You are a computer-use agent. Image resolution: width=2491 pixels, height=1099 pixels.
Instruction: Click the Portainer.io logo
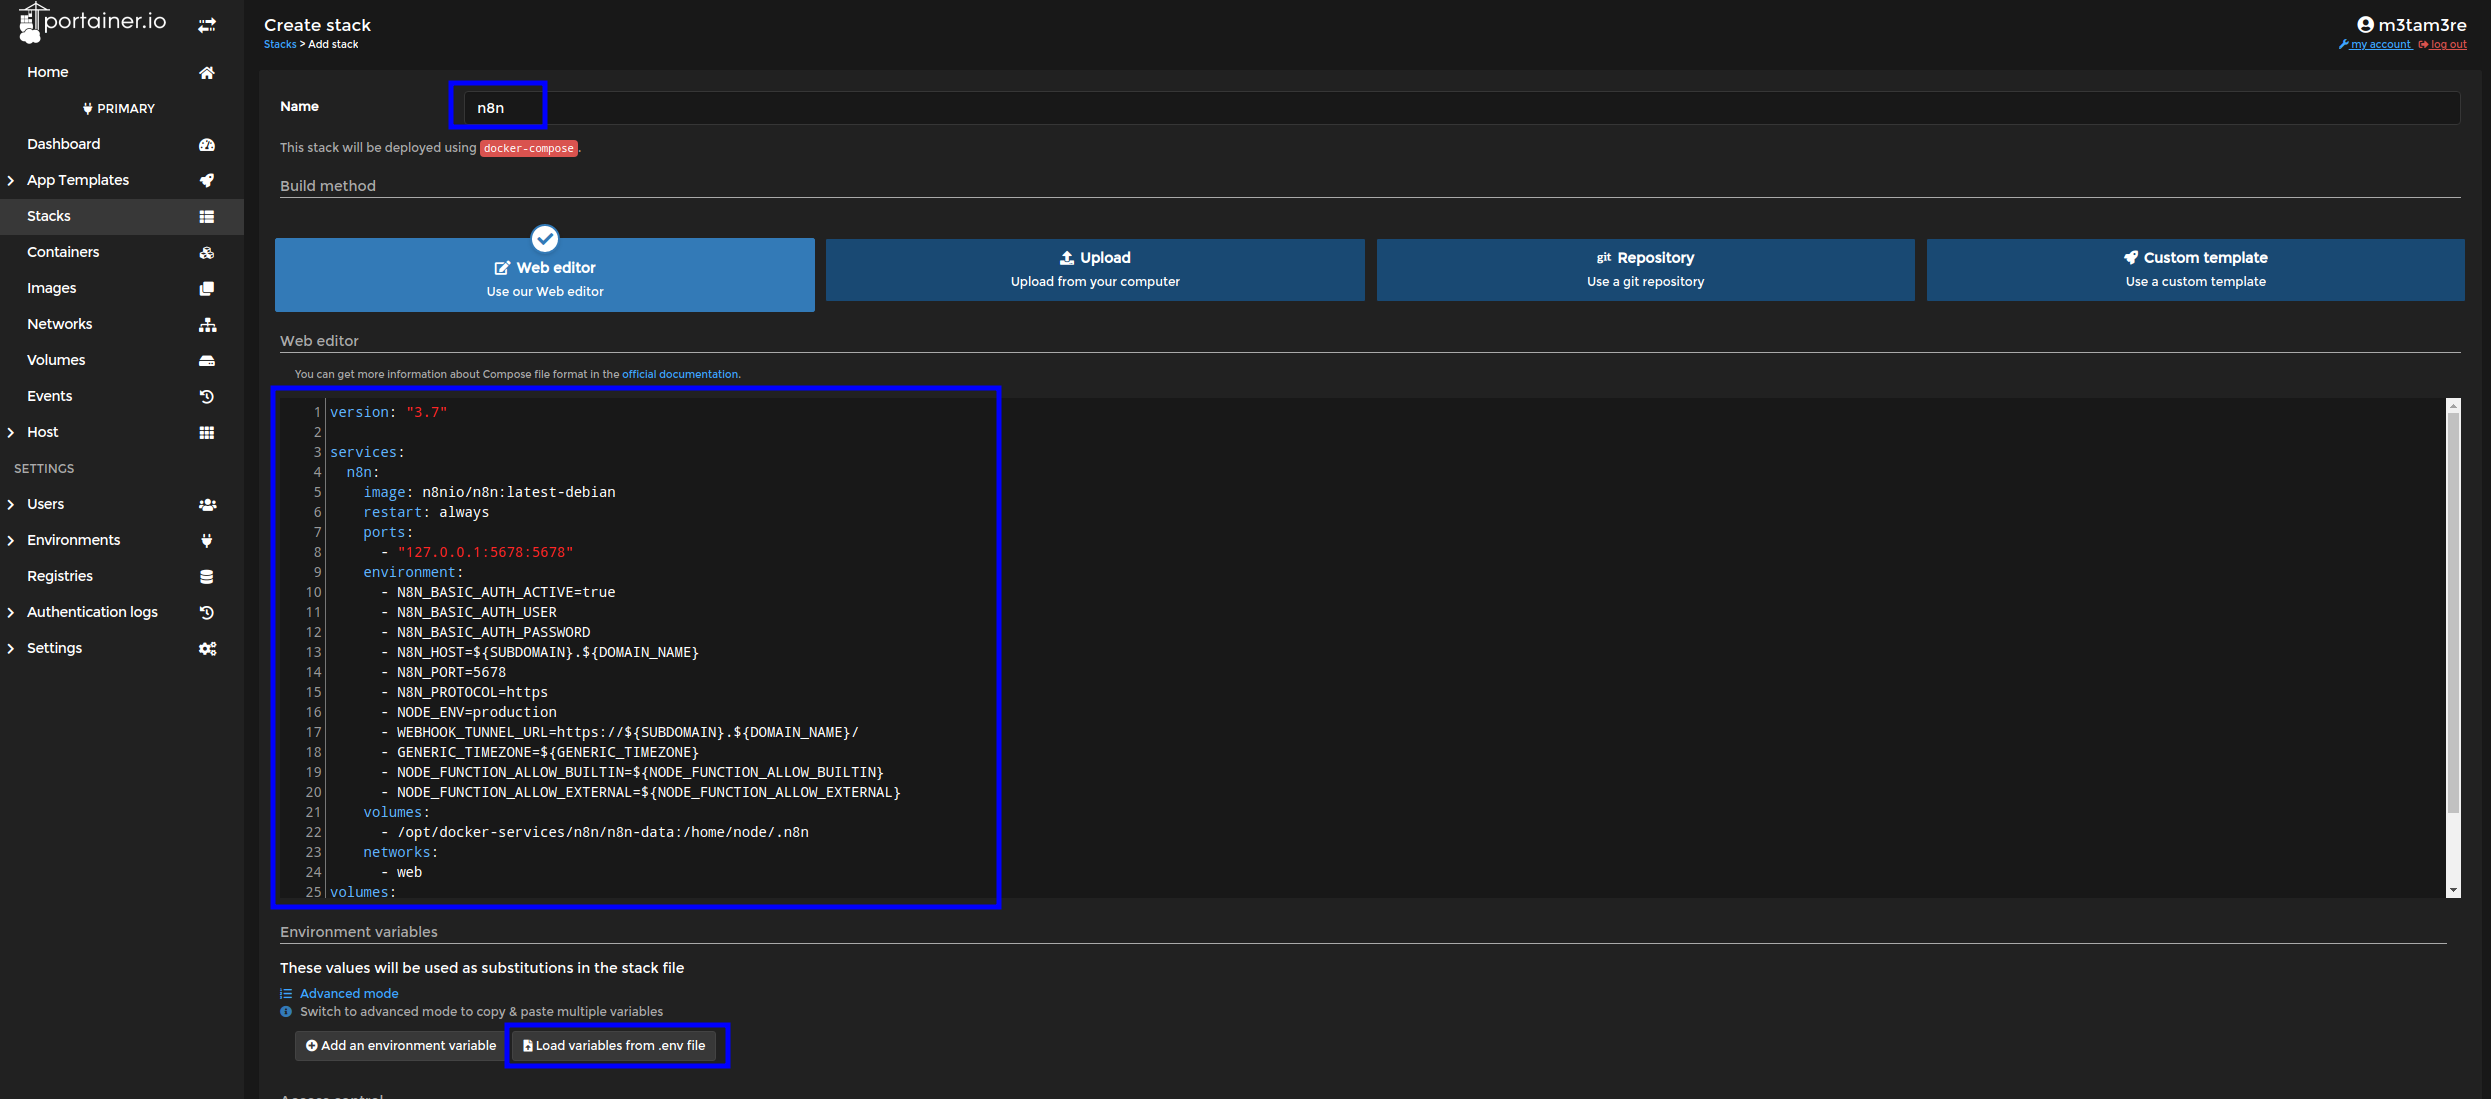point(92,22)
